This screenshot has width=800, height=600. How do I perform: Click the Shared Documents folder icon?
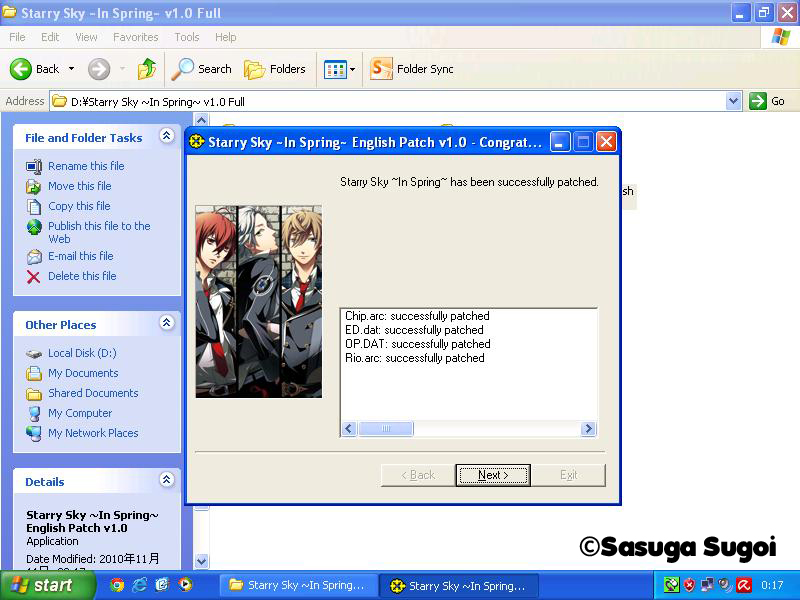34,394
